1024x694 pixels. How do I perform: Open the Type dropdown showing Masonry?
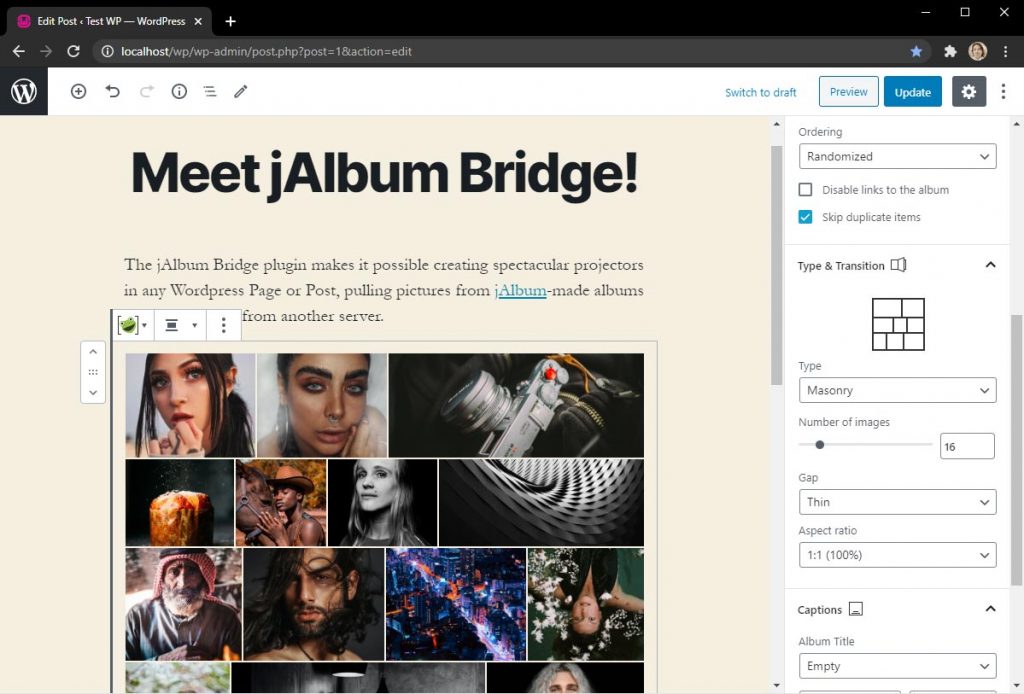pos(897,390)
